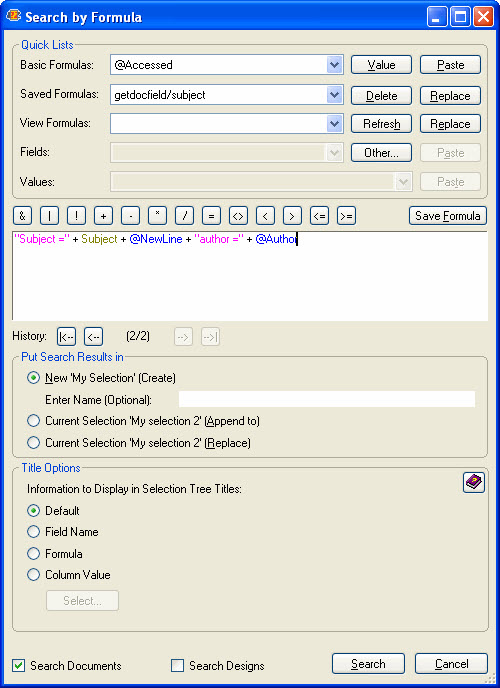Click the Enter Name optional text field
This screenshot has width=500, height=688.
click(327, 399)
